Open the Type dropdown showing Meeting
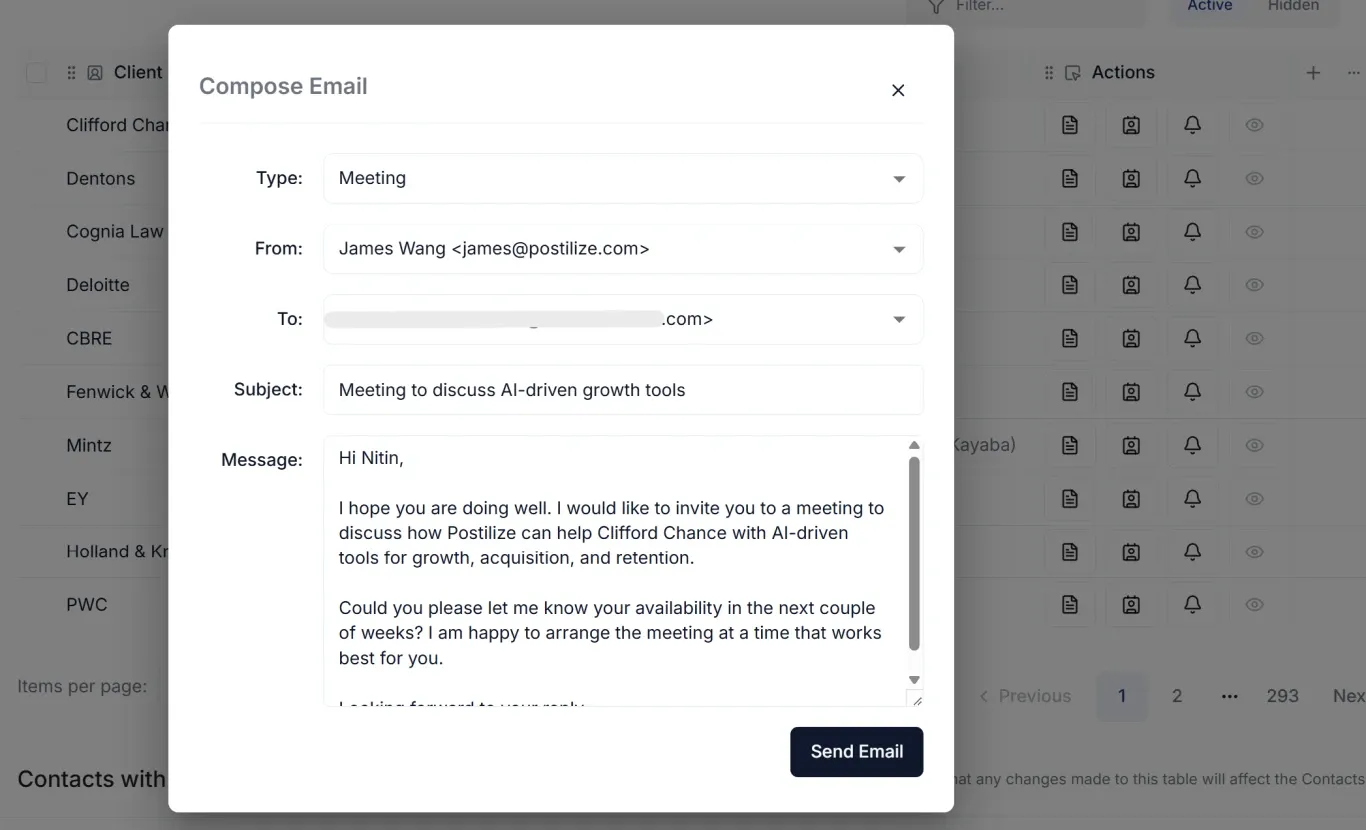 click(622, 178)
